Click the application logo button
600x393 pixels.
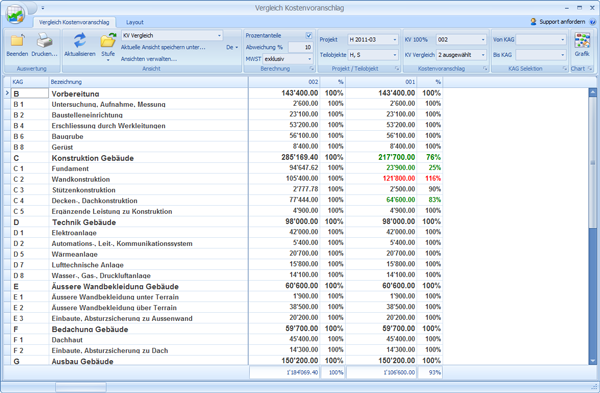[15, 15]
